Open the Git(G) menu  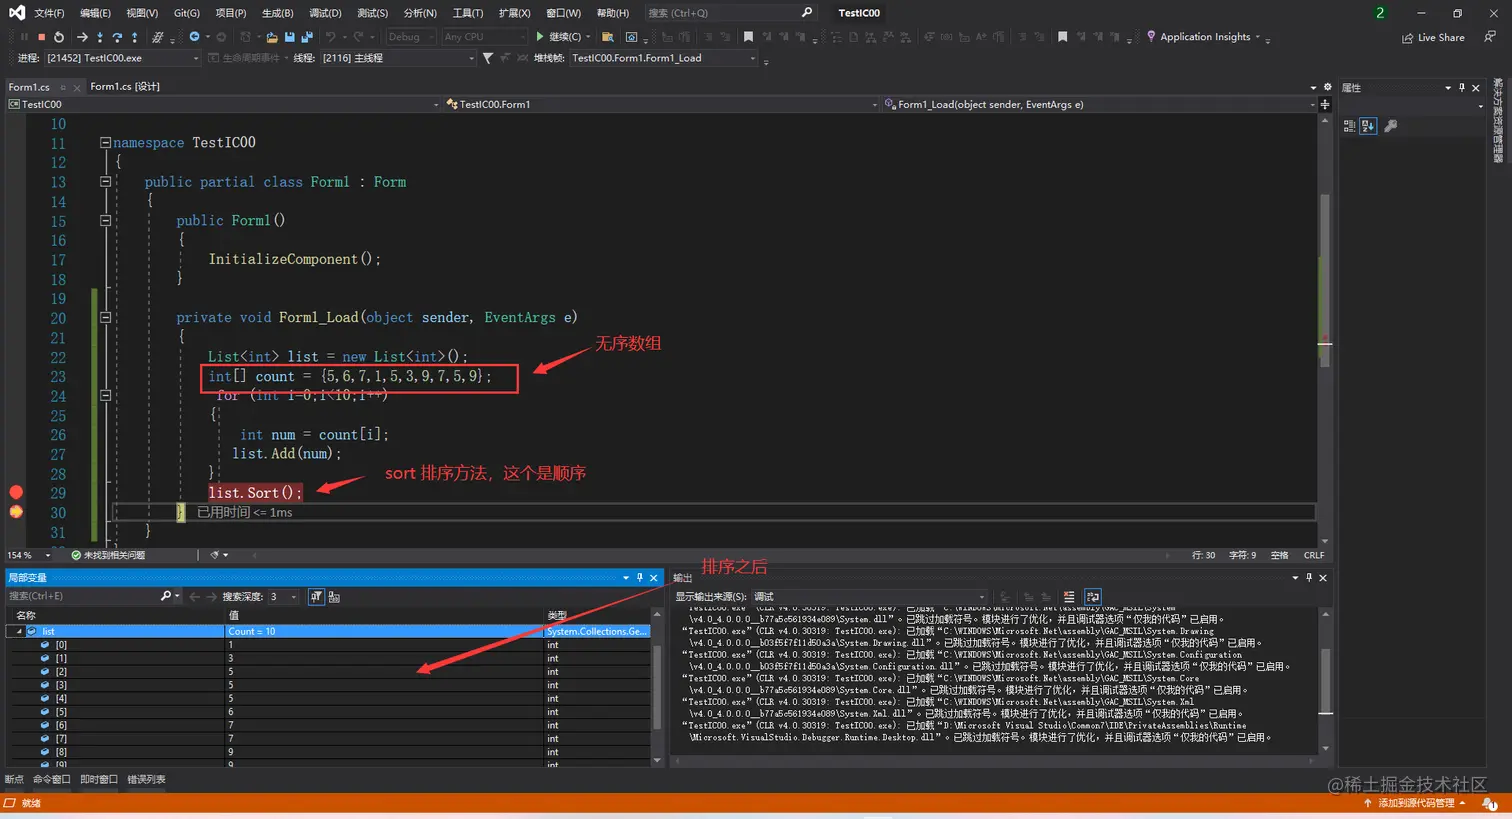click(x=186, y=13)
